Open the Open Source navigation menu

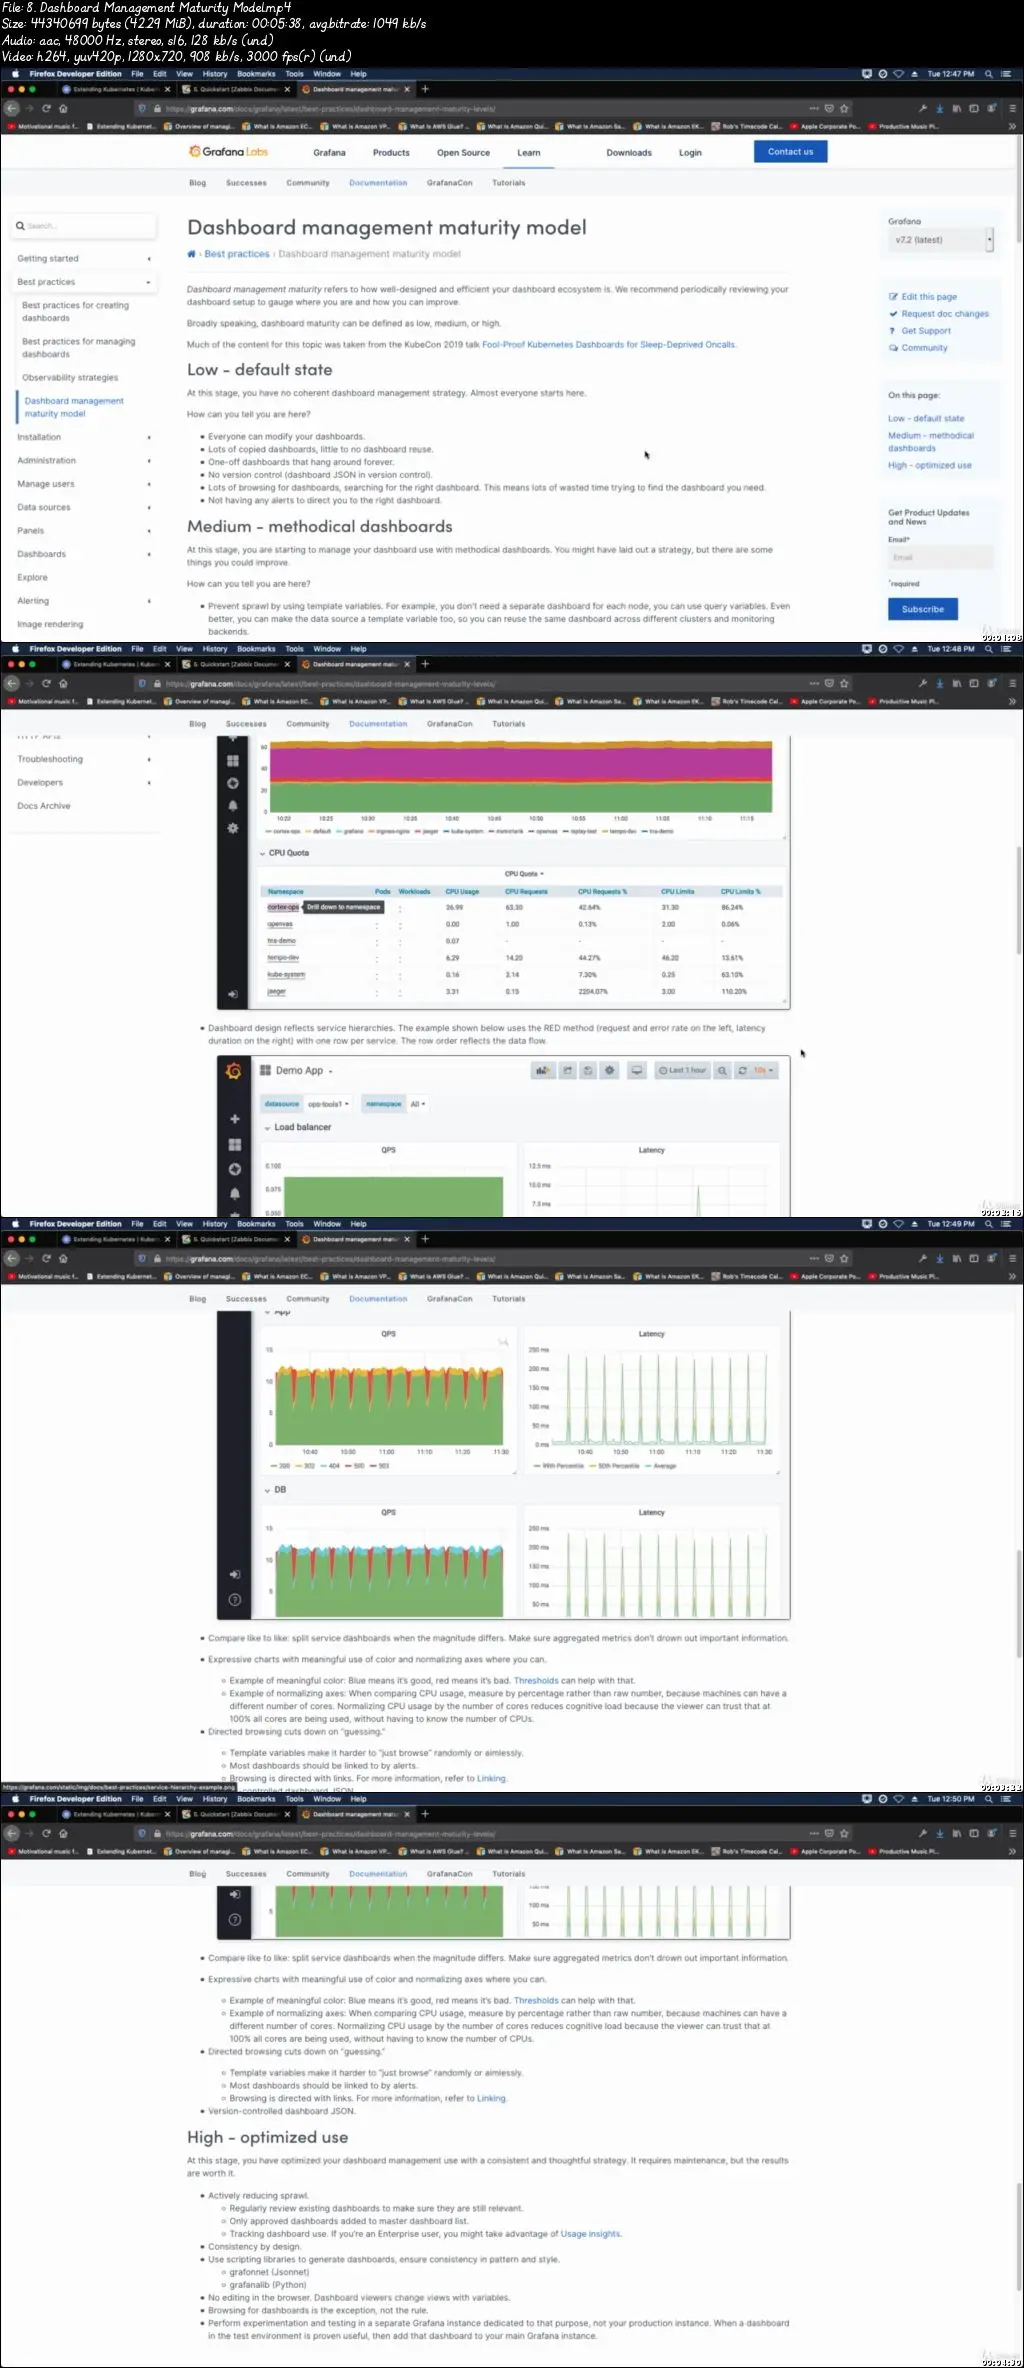click(x=463, y=153)
